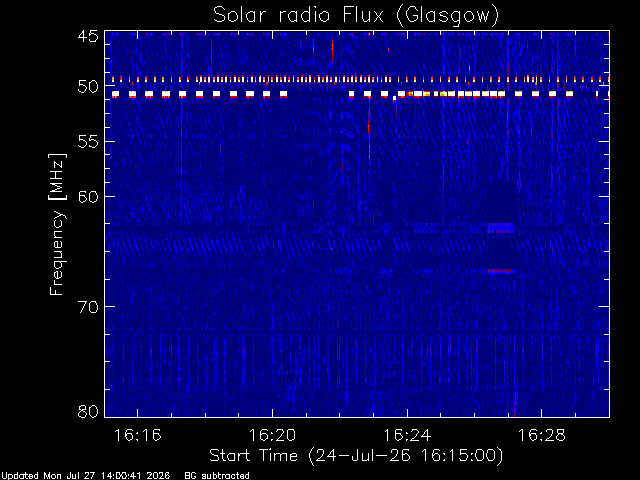Click the 'Frequency [MHz]' axis title
The height and width of the screenshot is (480, 640).
coord(57,224)
